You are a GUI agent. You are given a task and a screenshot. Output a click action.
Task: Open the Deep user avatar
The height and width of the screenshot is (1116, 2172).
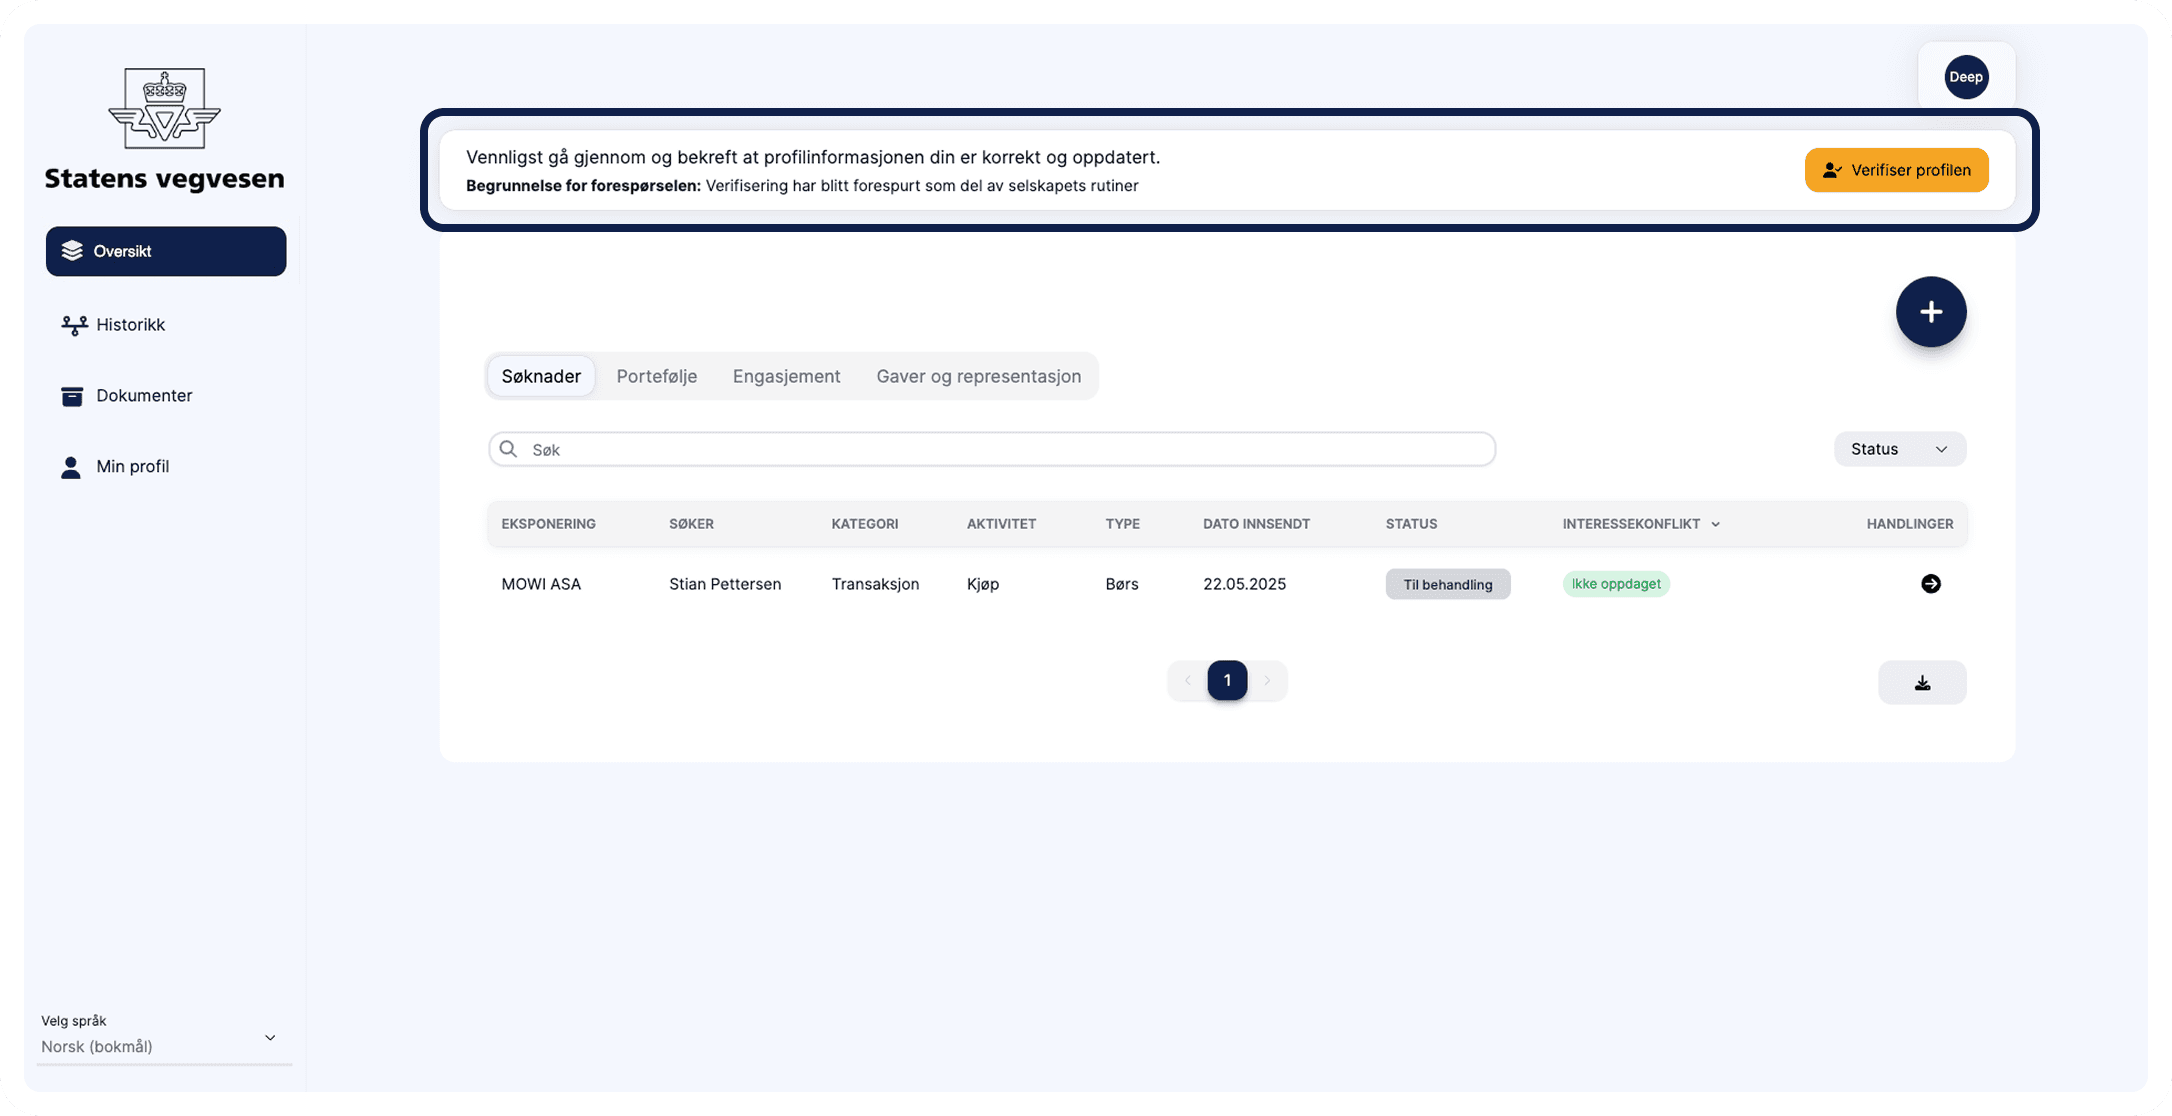click(1965, 77)
